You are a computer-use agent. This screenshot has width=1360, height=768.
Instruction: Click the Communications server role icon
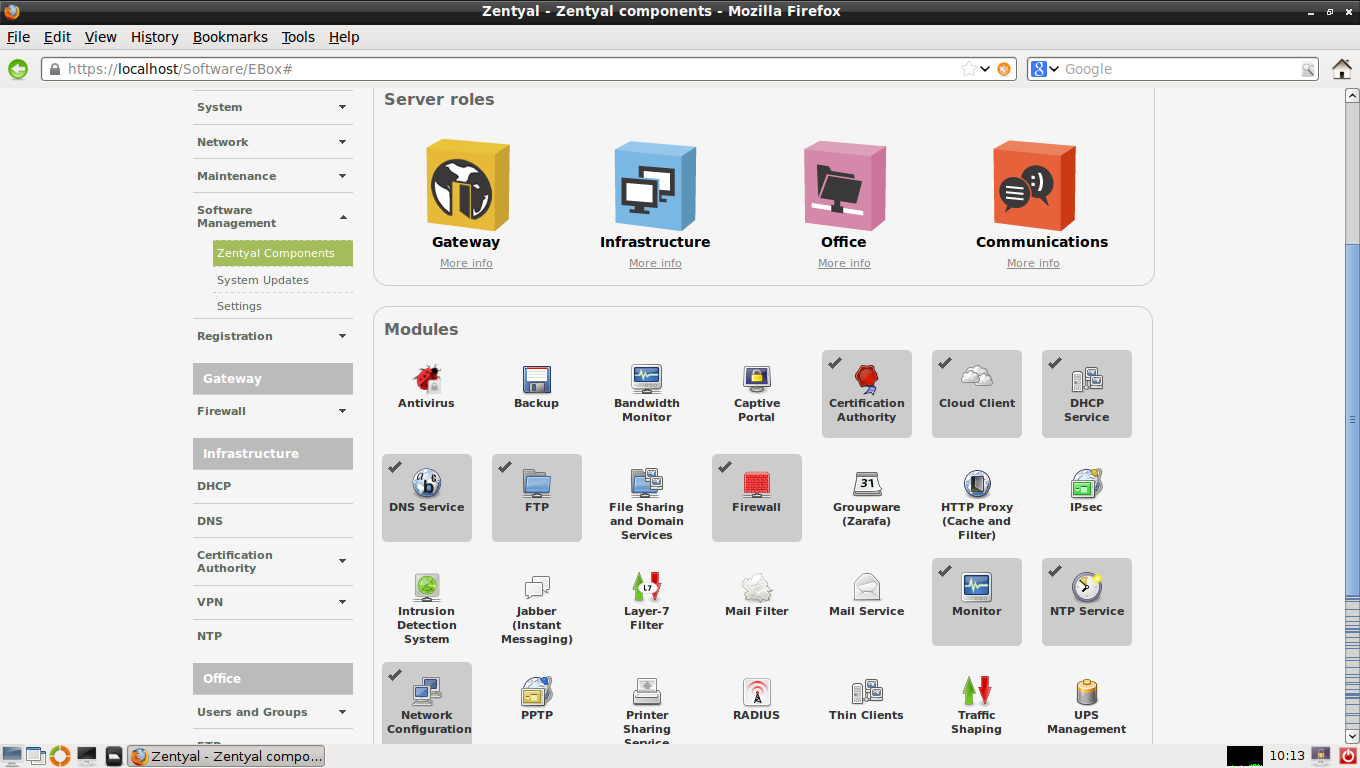click(1033, 185)
